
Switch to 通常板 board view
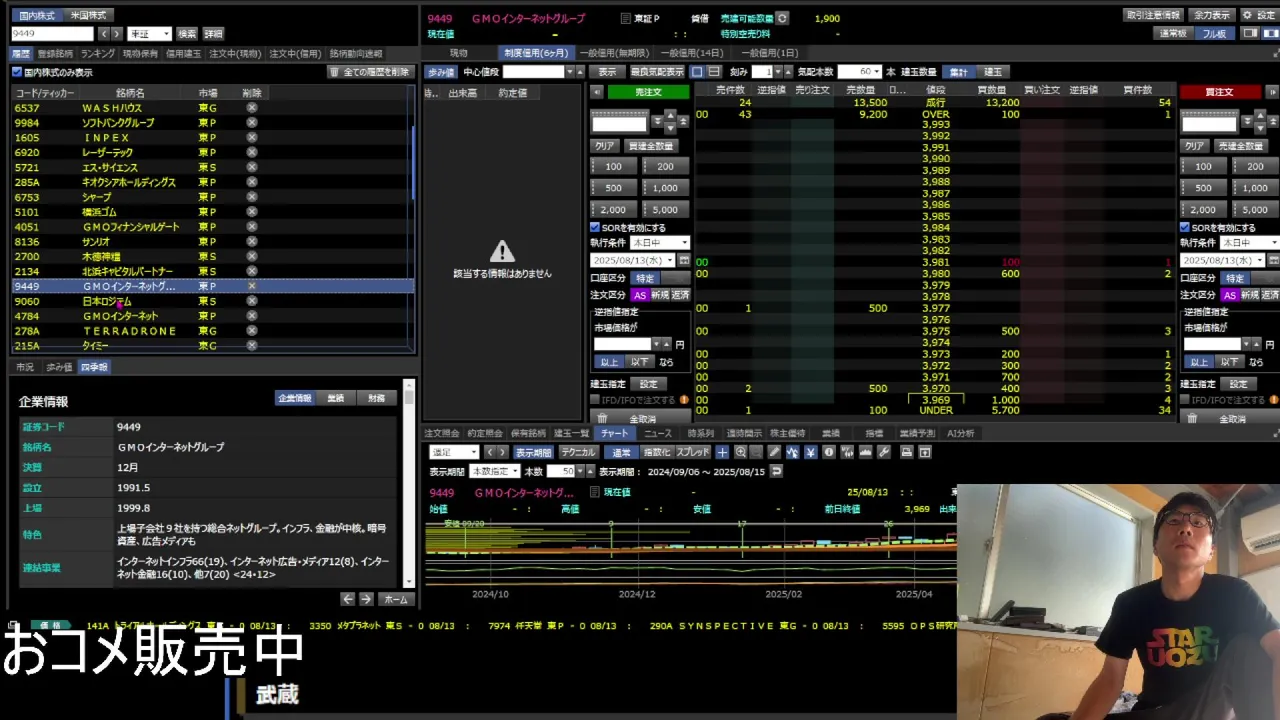click(1173, 34)
